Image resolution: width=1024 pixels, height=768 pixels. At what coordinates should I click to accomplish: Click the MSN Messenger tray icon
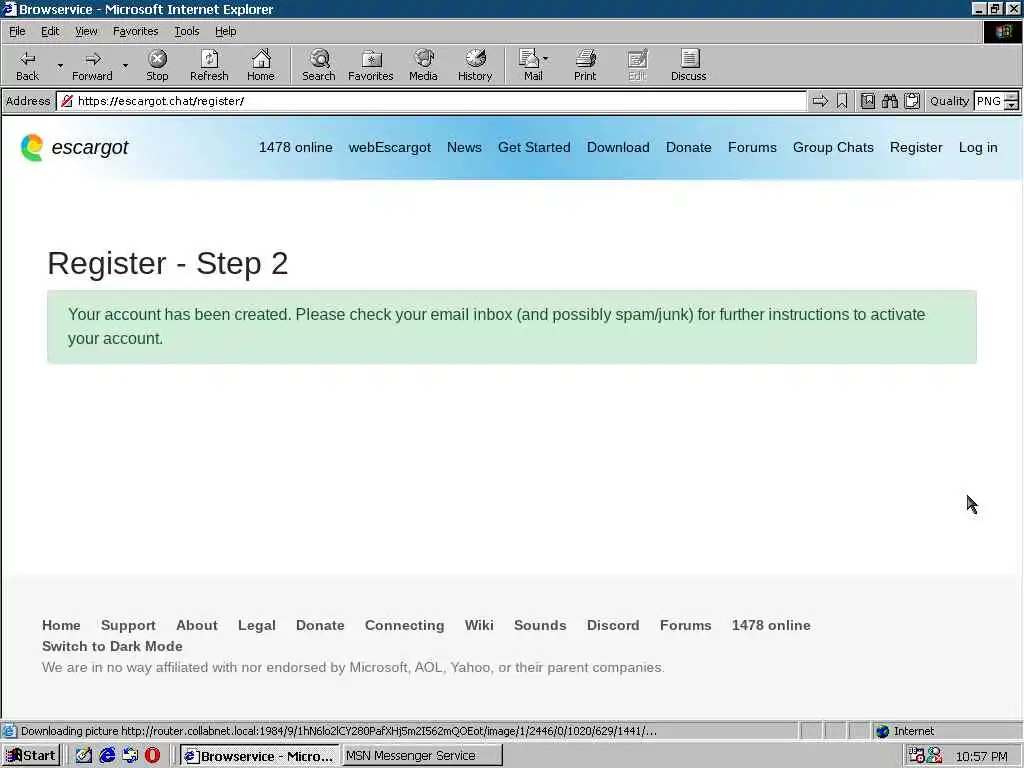(x=935, y=756)
